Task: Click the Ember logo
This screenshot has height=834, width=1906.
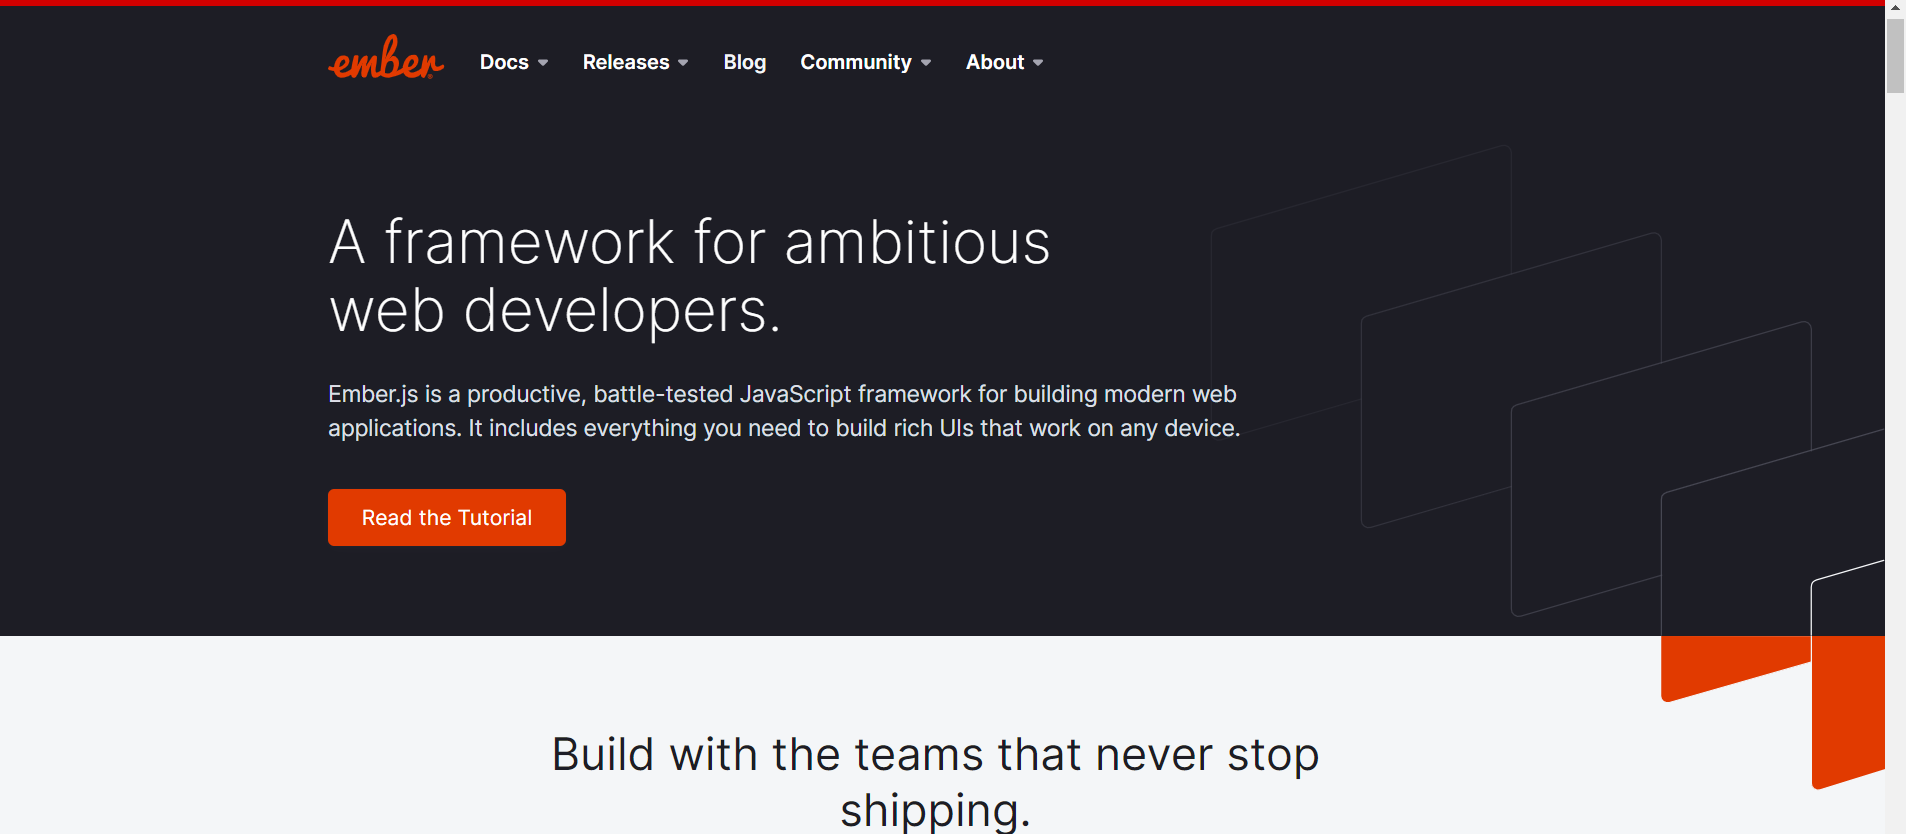Action: (x=386, y=58)
